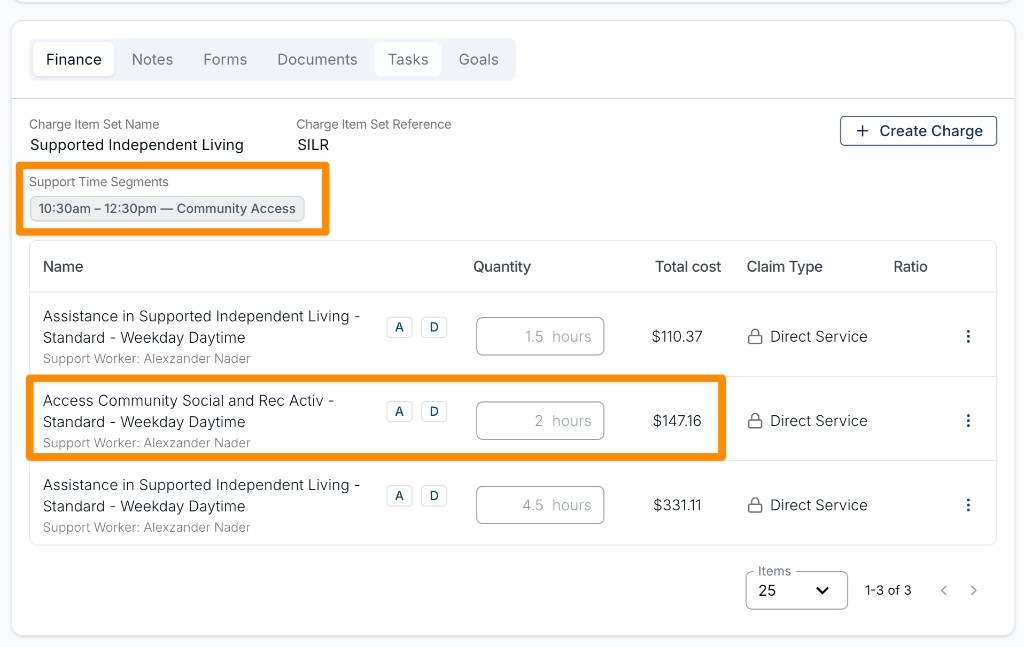The width and height of the screenshot is (1024, 647).
Task: Open the more options menu for 2 hours row
Action: [968, 420]
